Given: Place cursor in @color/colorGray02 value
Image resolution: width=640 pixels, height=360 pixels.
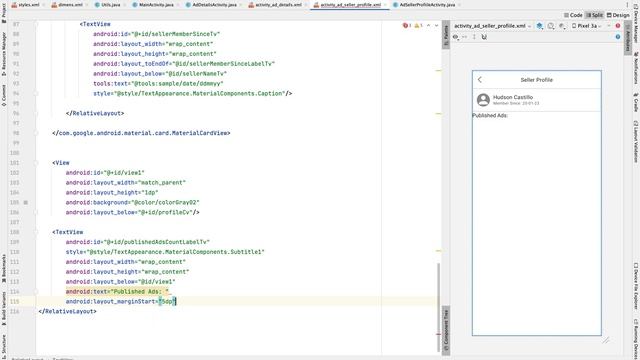Looking at the screenshot, I should 165,202.
